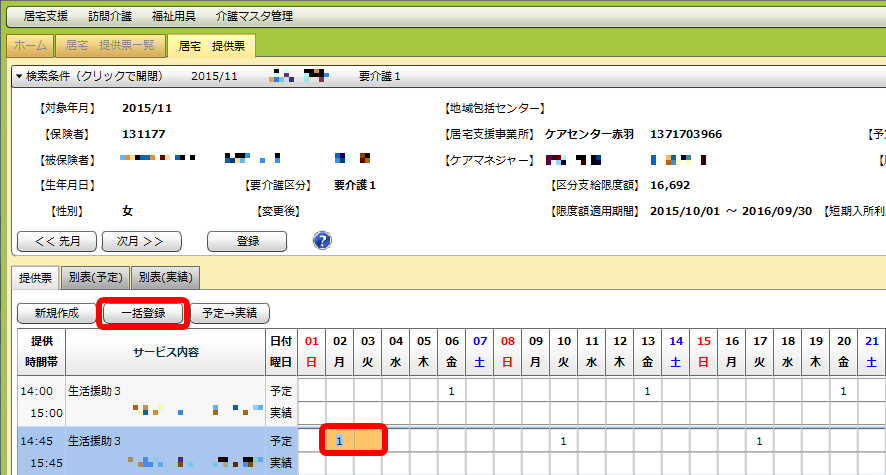Click the 予定→実績 copy button

[229, 313]
